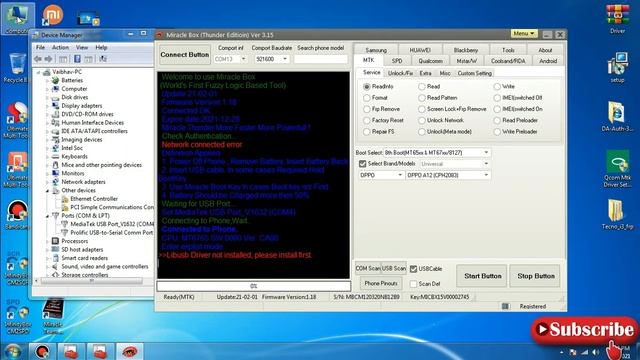Select Unlock Network radio option
The height and width of the screenshot is (360, 640).
point(422,121)
